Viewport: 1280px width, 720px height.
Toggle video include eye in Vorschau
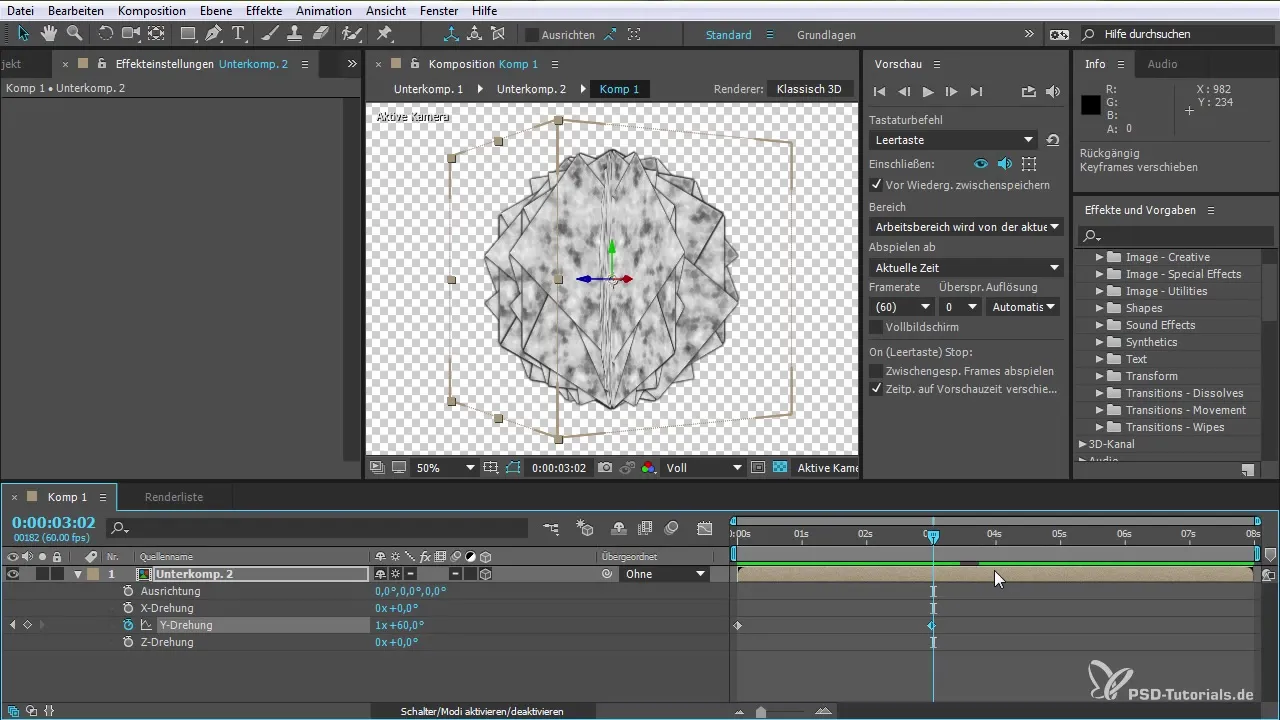pos(981,163)
